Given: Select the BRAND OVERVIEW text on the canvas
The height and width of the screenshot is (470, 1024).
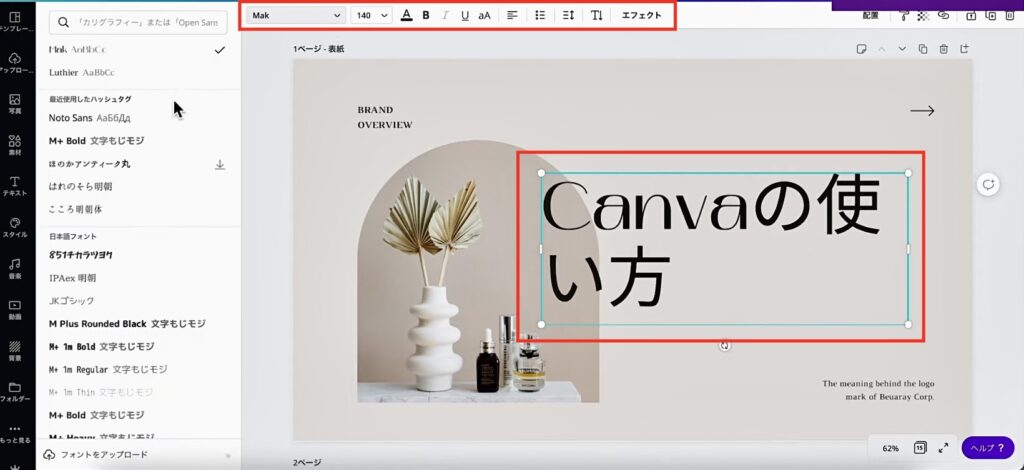Looking at the screenshot, I should click(x=385, y=118).
